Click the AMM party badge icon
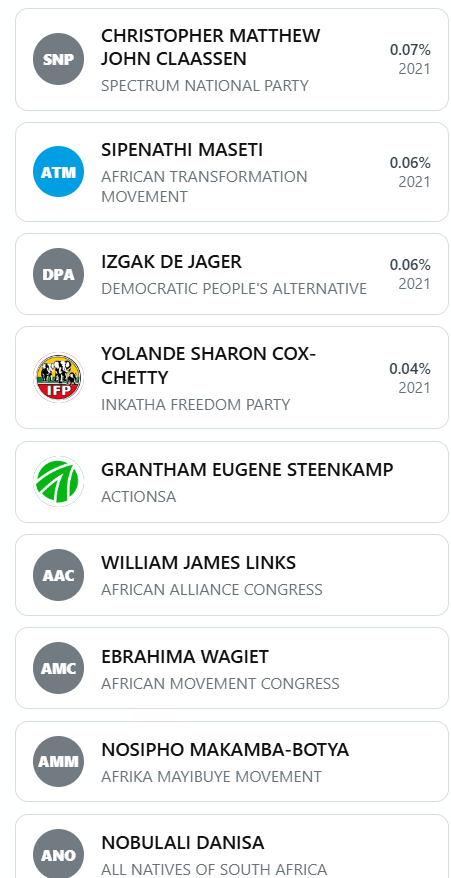451x878 pixels. [58, 762]
